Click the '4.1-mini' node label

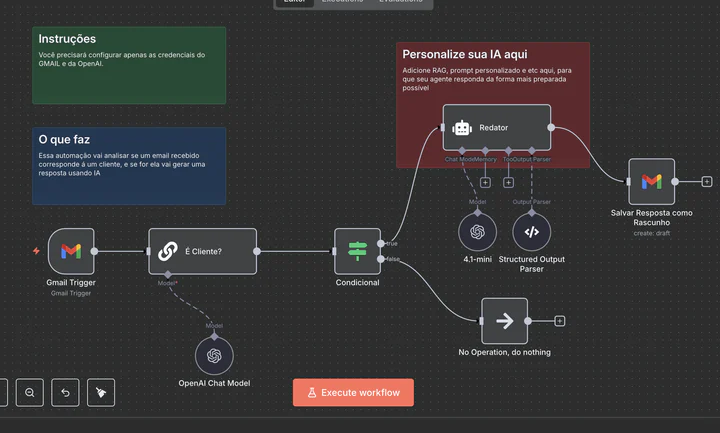478,259
